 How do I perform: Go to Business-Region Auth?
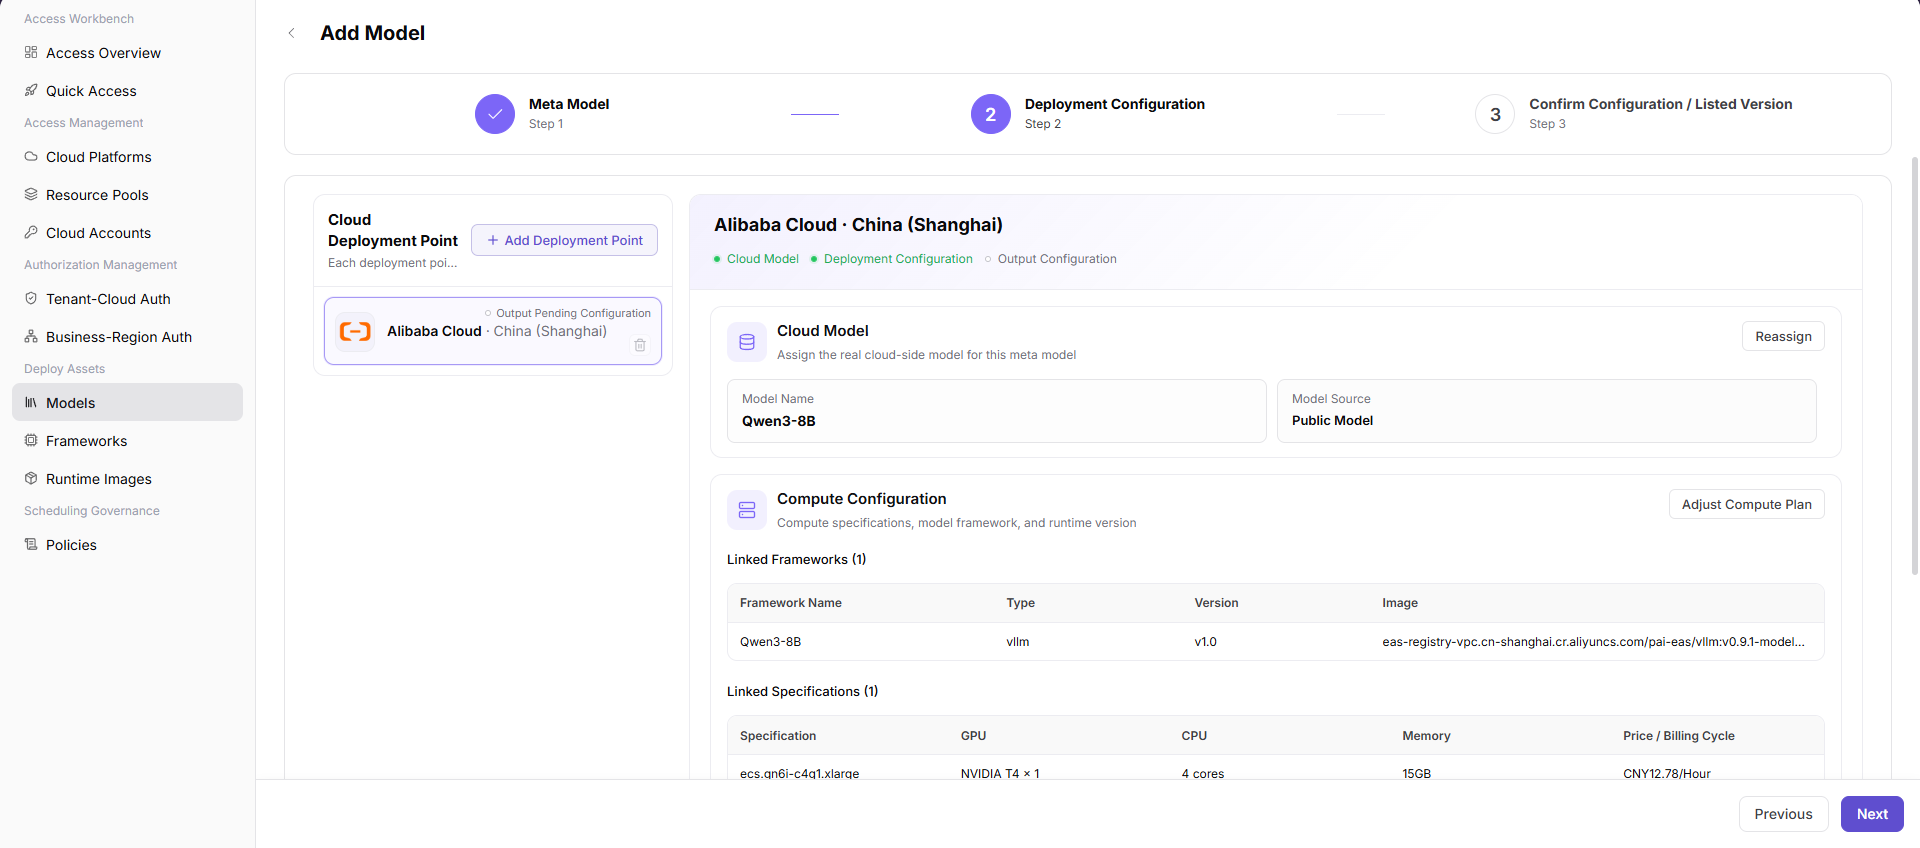point(127,337)
